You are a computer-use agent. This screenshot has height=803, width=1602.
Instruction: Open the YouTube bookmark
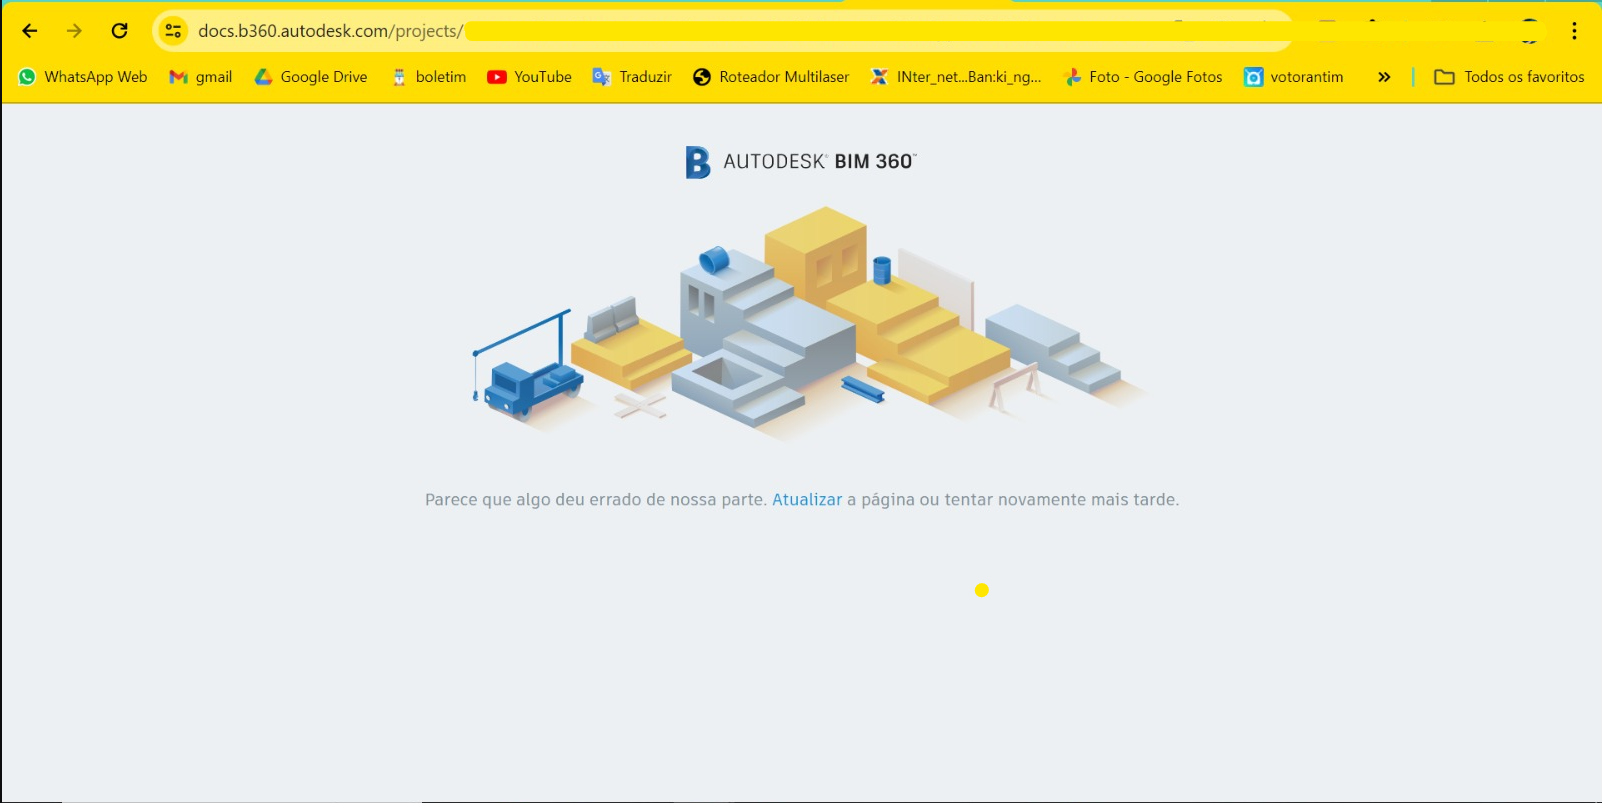point(530,77)
